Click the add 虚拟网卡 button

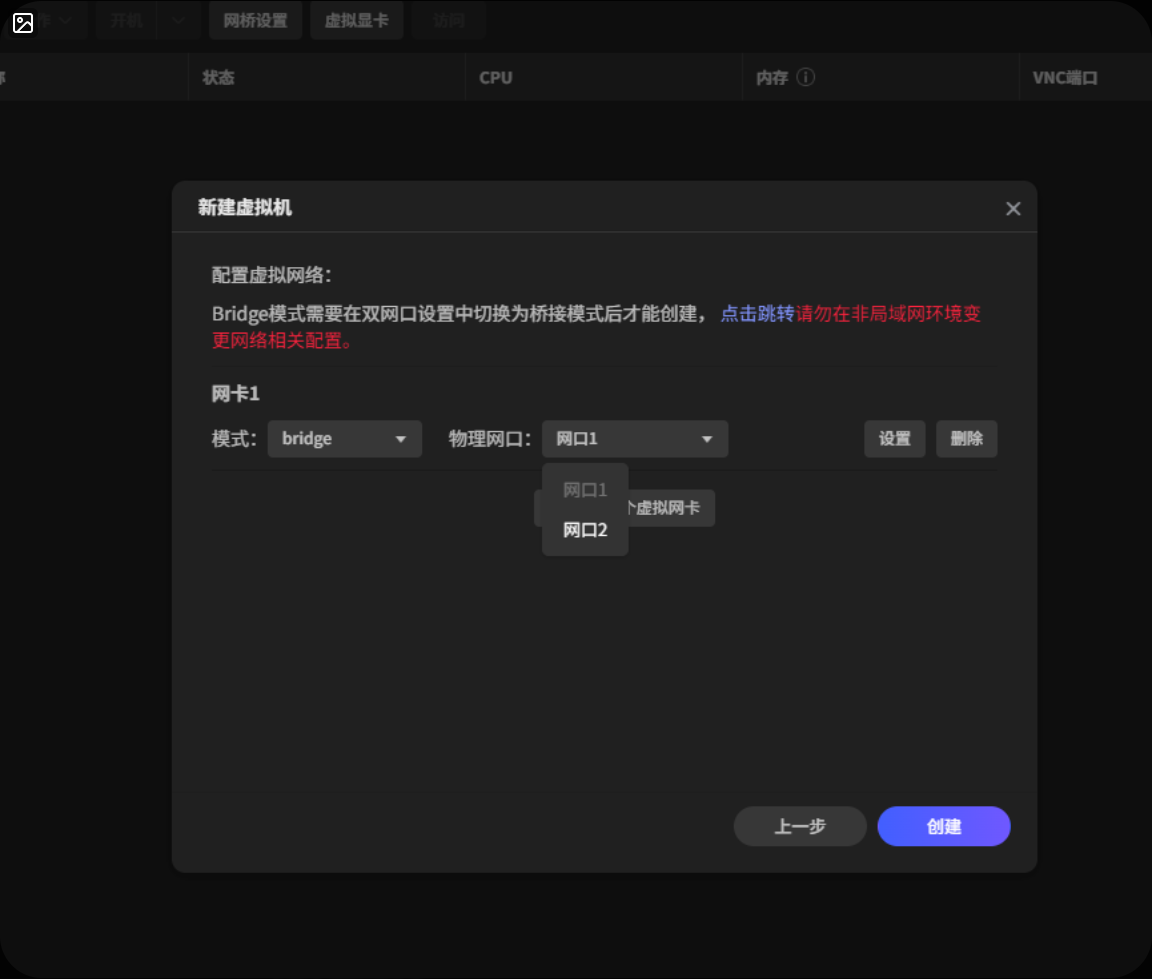coord(670,508)
